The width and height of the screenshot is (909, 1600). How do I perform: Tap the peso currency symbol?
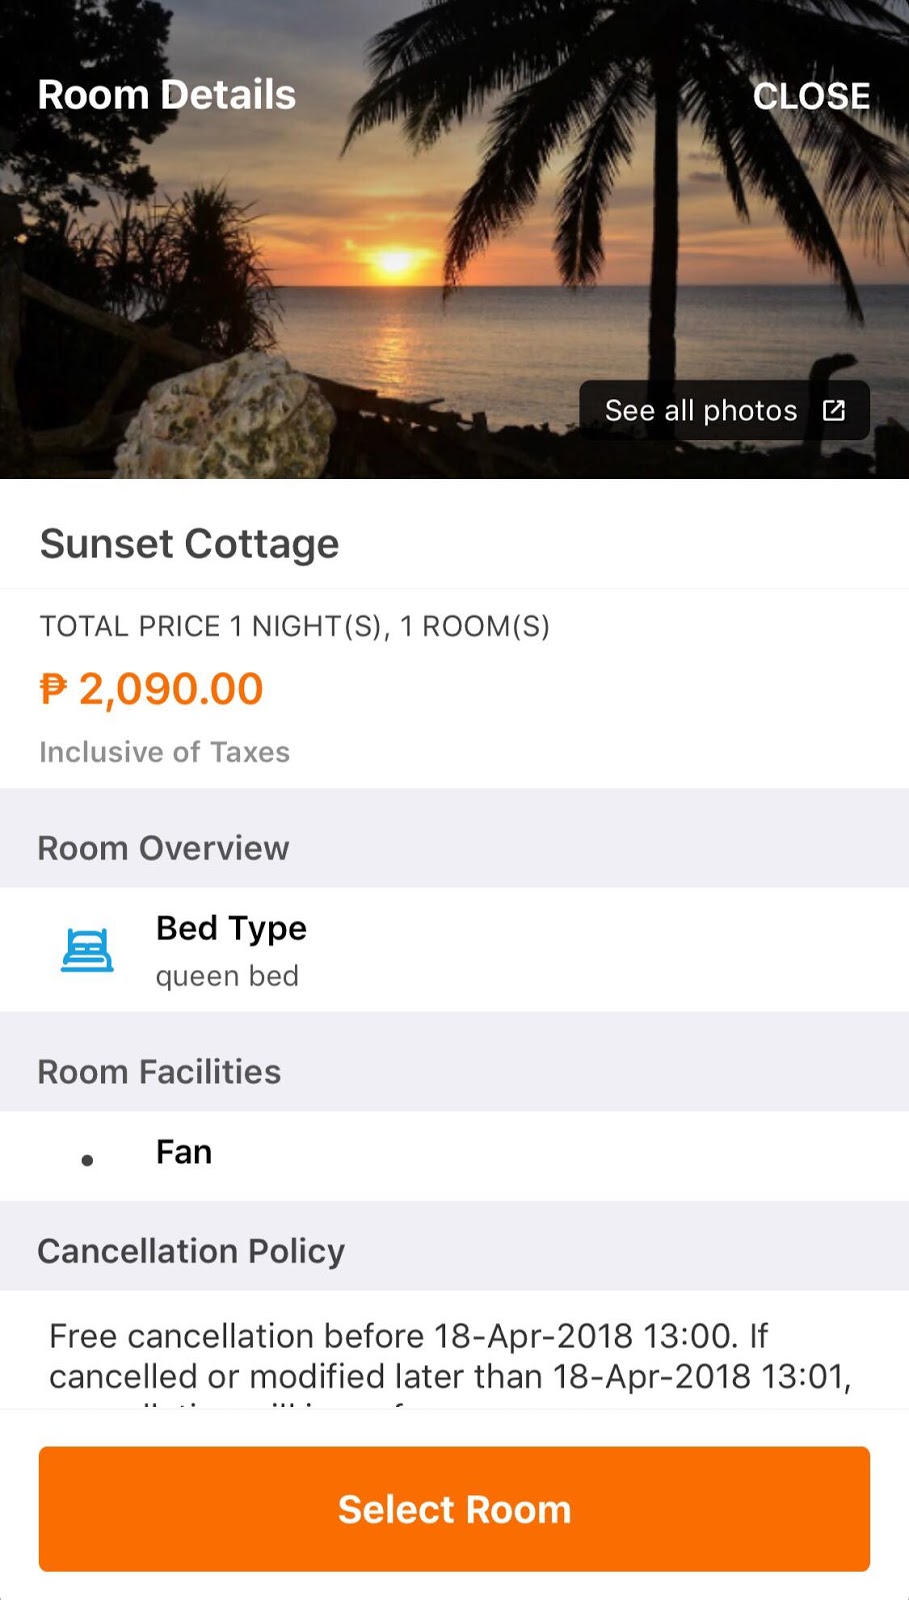pyautogui.click(x=53, y=689)
